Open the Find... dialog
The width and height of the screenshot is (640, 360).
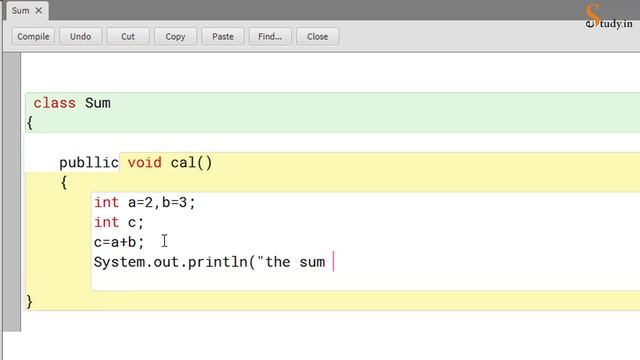pyautogui.click(x=270, y=37)
